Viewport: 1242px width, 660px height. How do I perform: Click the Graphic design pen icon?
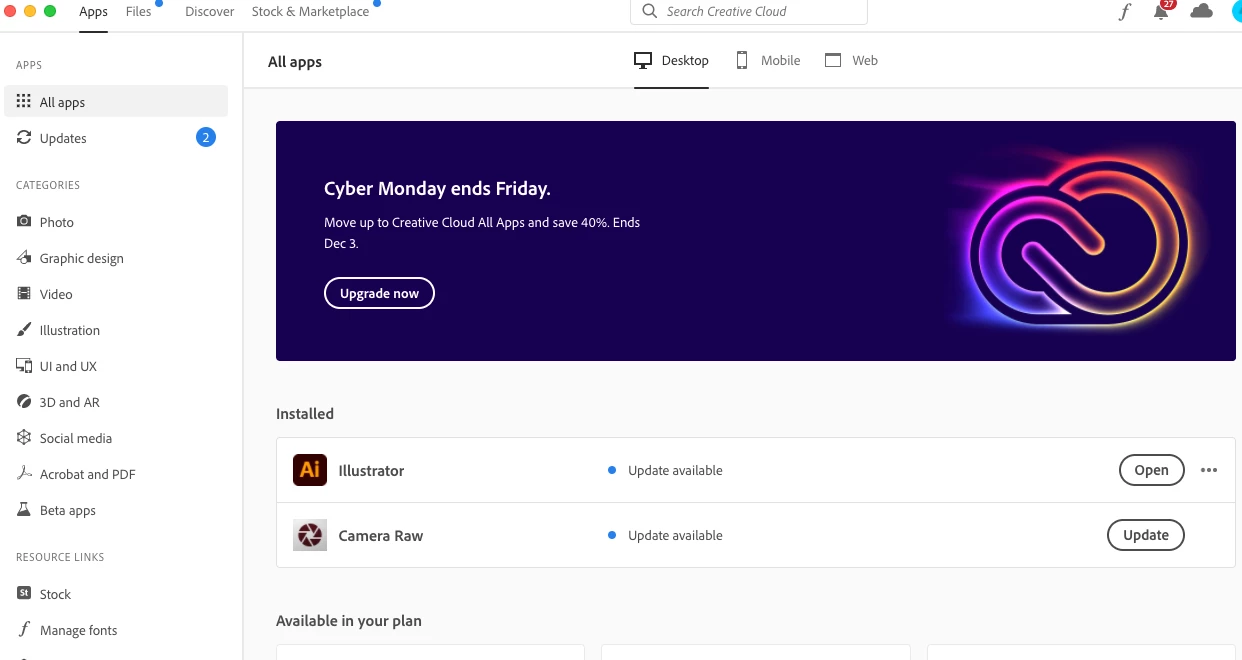[24, 258]
